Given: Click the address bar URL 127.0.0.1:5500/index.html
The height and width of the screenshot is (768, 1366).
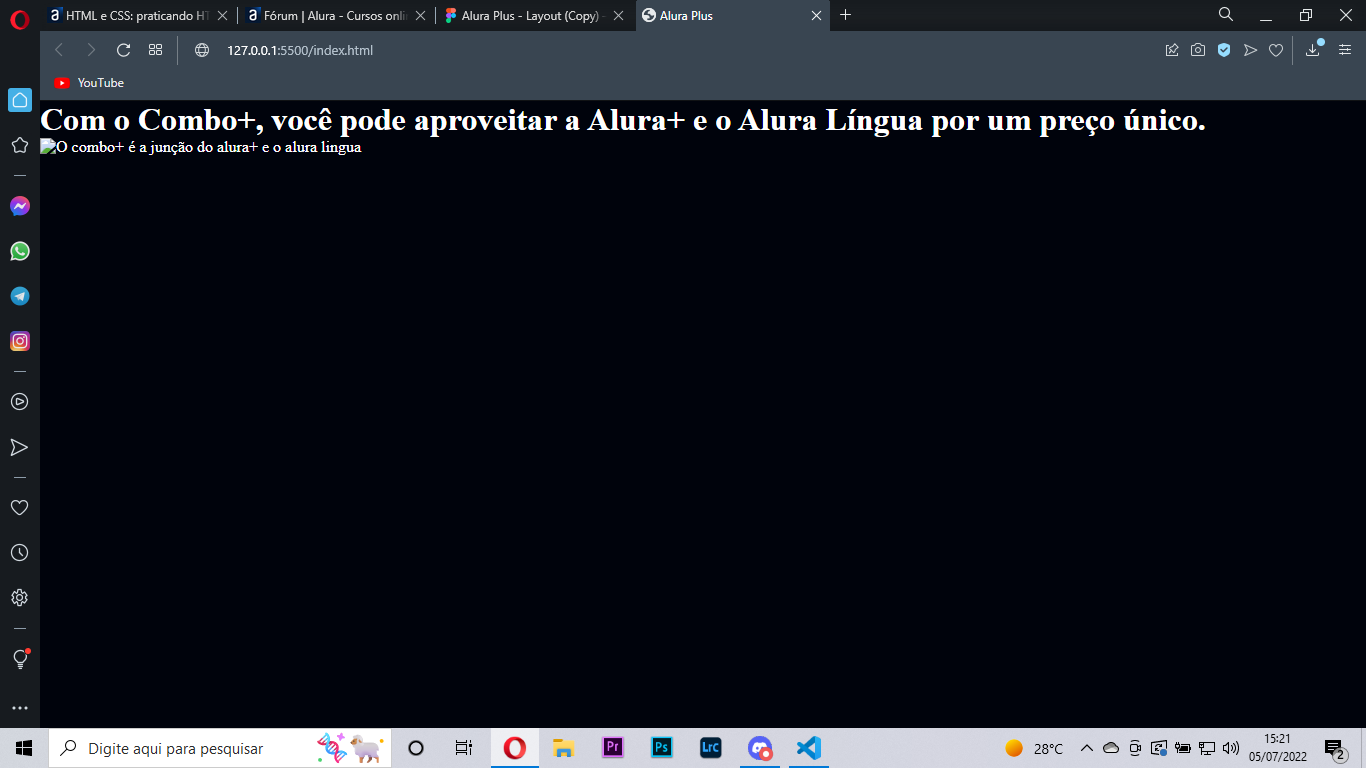Looking at the screenshot, I should click(300, 50).
